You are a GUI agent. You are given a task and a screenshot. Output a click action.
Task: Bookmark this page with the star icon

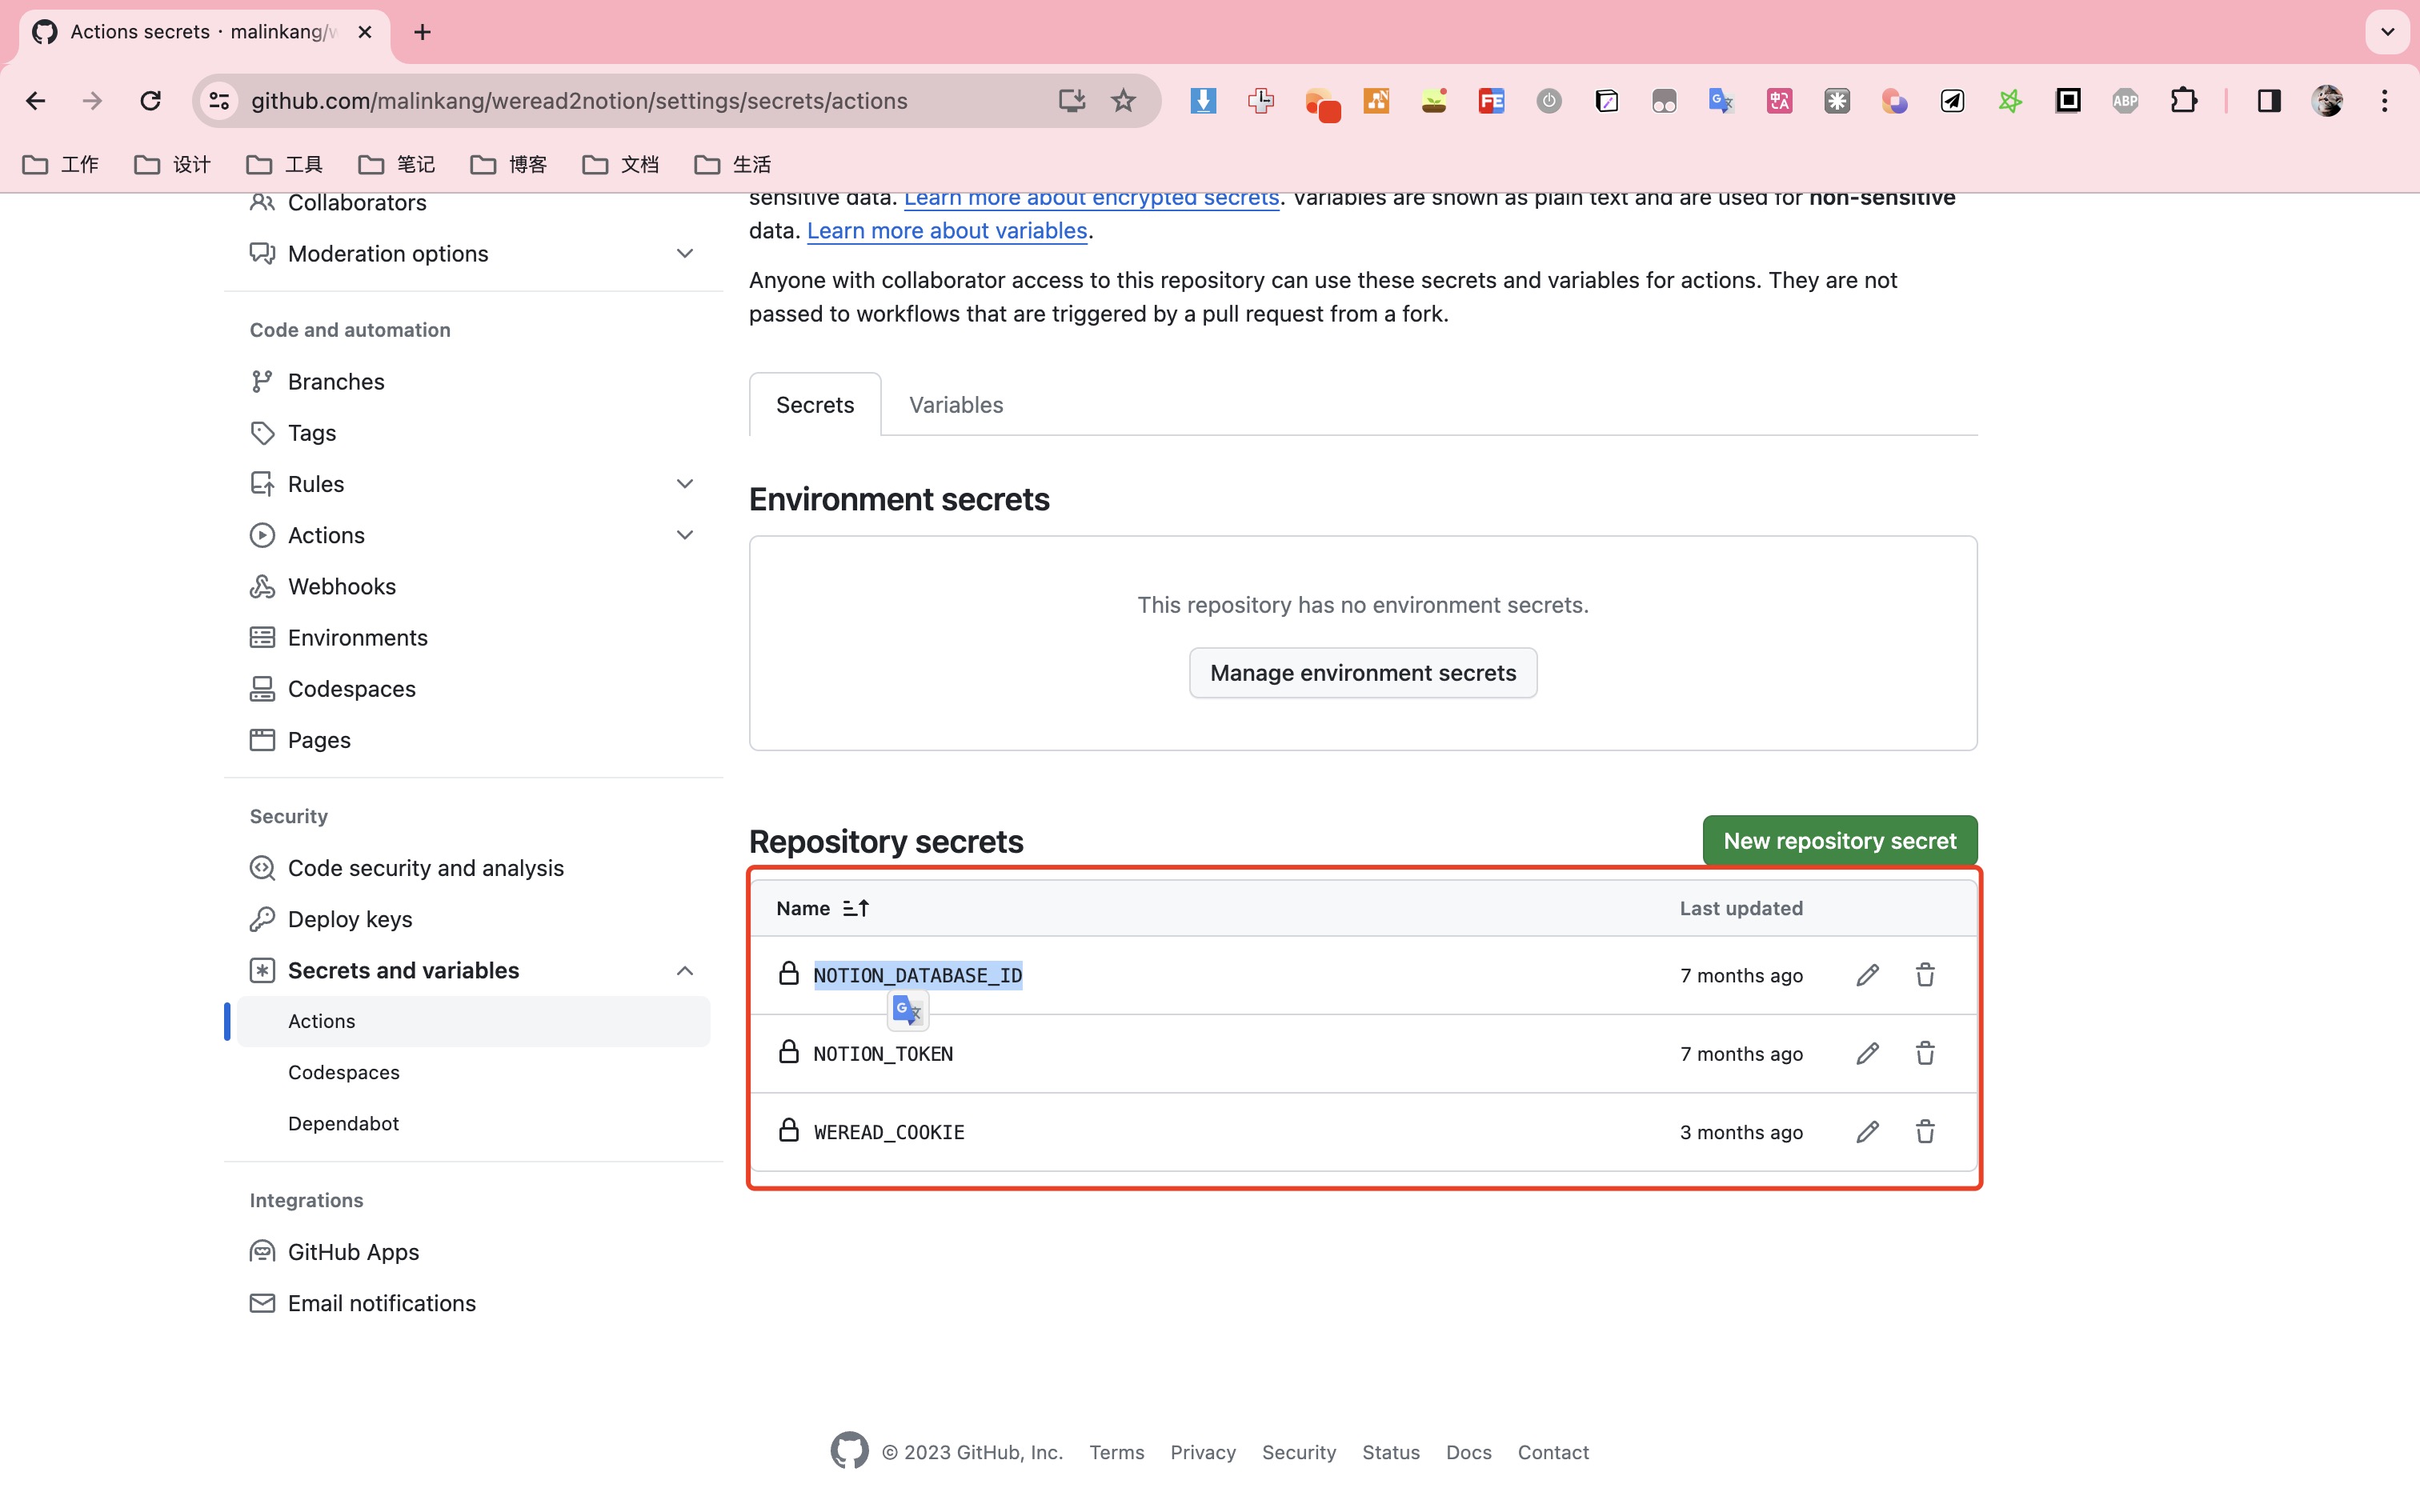coord(1123,101)
